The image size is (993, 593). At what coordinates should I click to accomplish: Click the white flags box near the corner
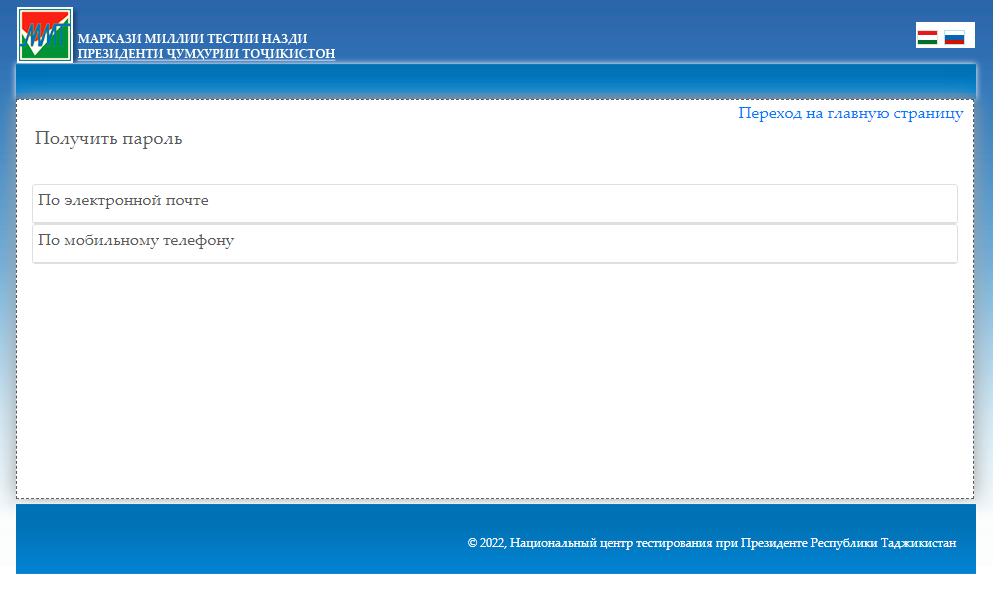944,34
